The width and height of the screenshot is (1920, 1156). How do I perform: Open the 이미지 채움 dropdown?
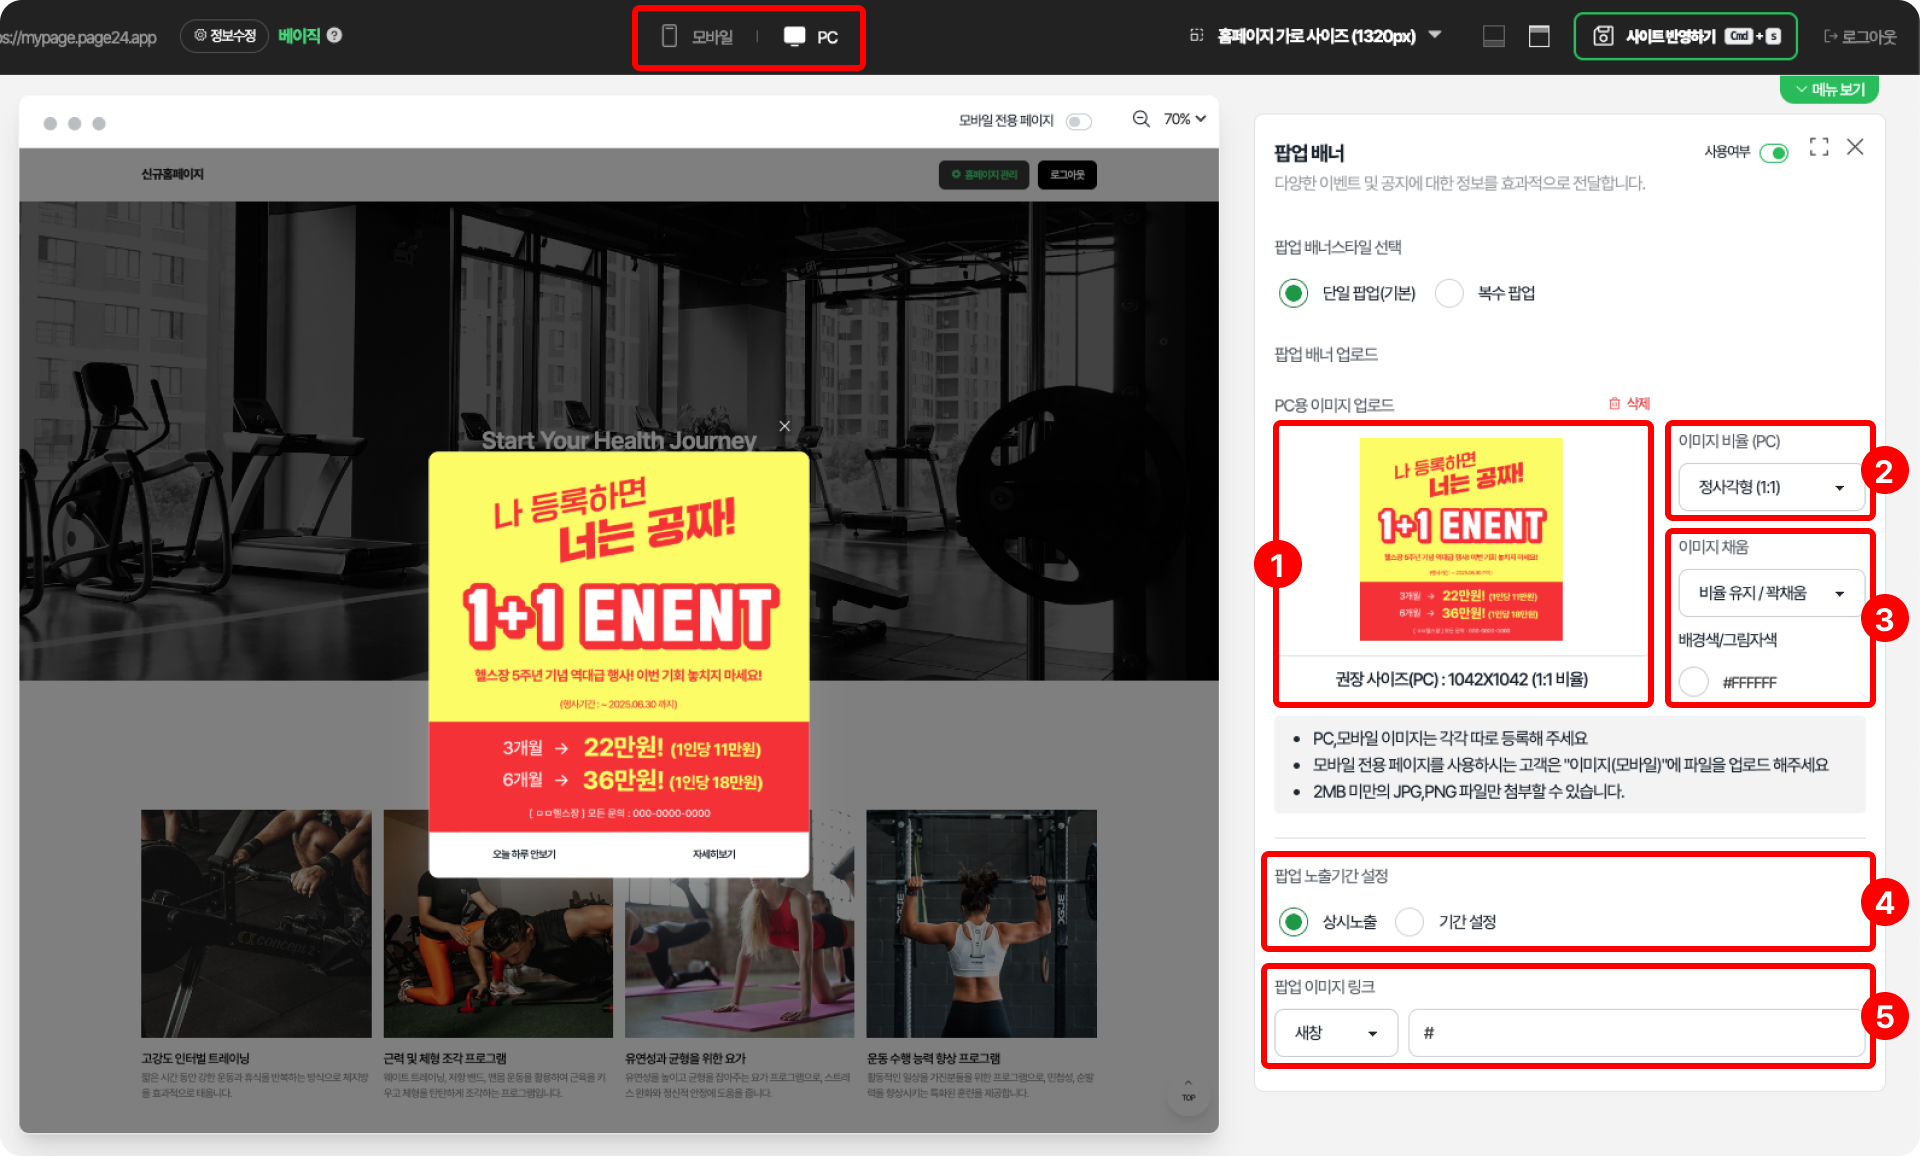coord(1770,593)
